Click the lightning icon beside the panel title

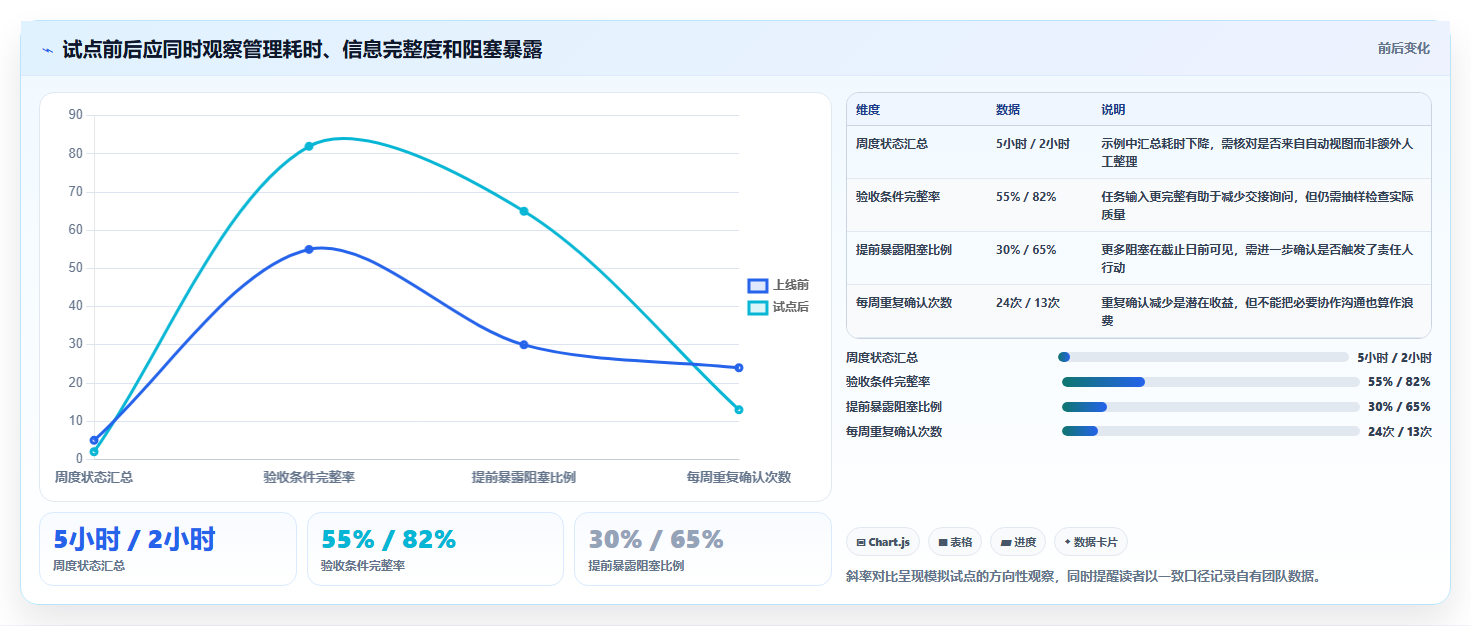tap(48, 50)
